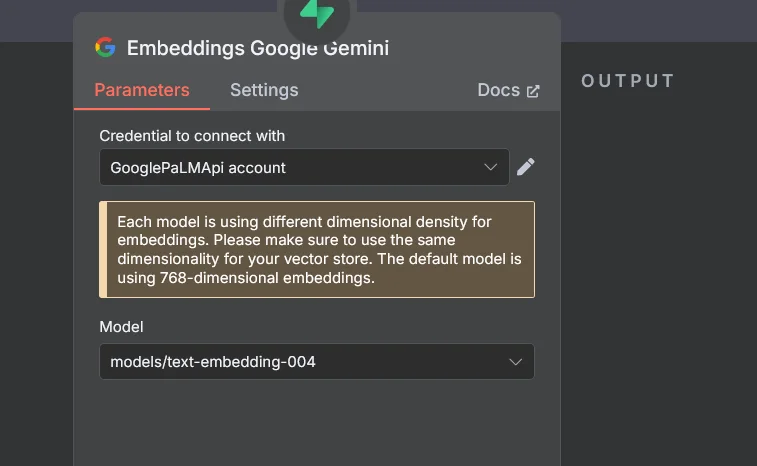Click the 768-dimensional embeddings notice text
Viewport: 757px width, 466px height.
[x=319, y=250]
